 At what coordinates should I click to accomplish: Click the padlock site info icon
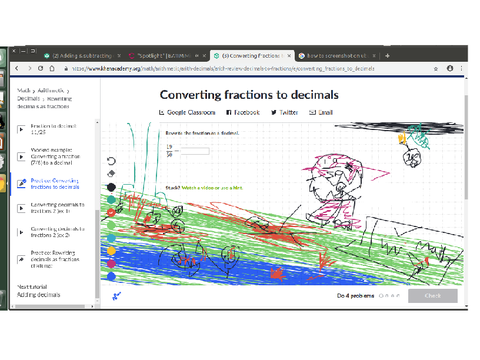tap(66, 69)
